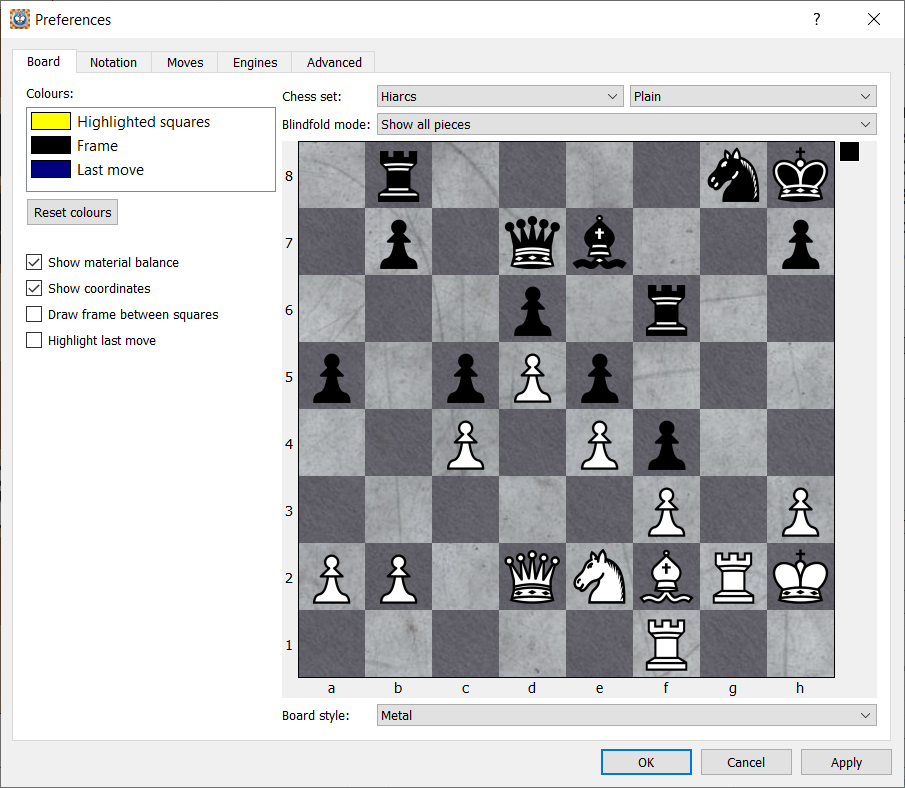Screen dimensions: 905x788
Task: Click the white queen on d2
Action: (x=532, y=577)
